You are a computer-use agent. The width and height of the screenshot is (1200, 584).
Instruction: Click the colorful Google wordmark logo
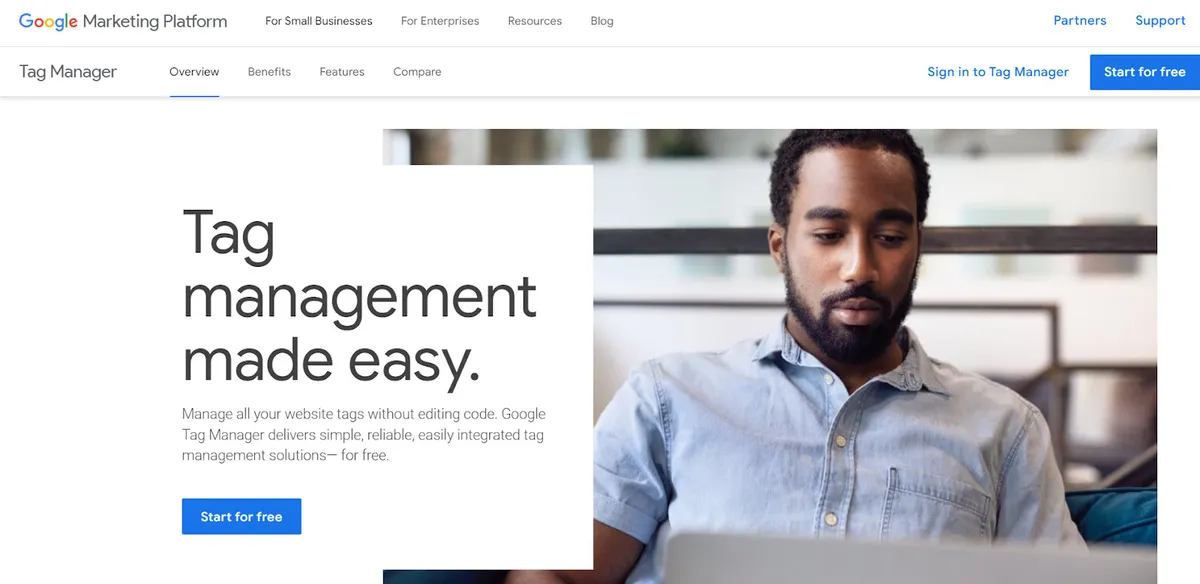pyautogui.click(x=48, y=21)
